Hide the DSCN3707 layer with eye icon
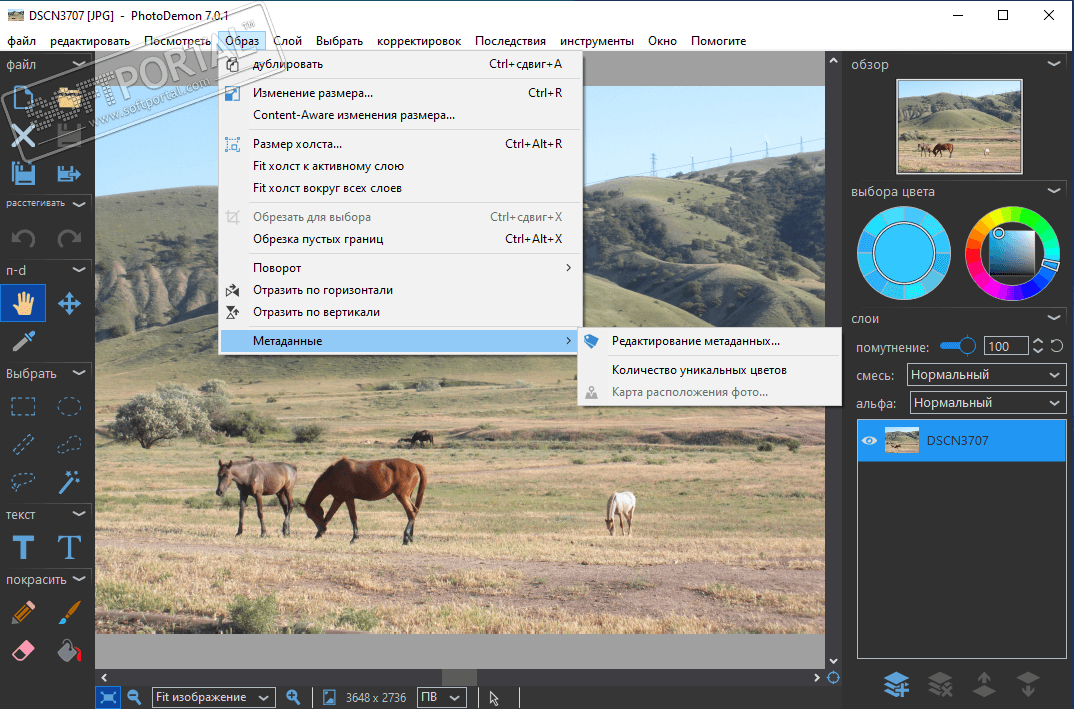 (869, 440)
